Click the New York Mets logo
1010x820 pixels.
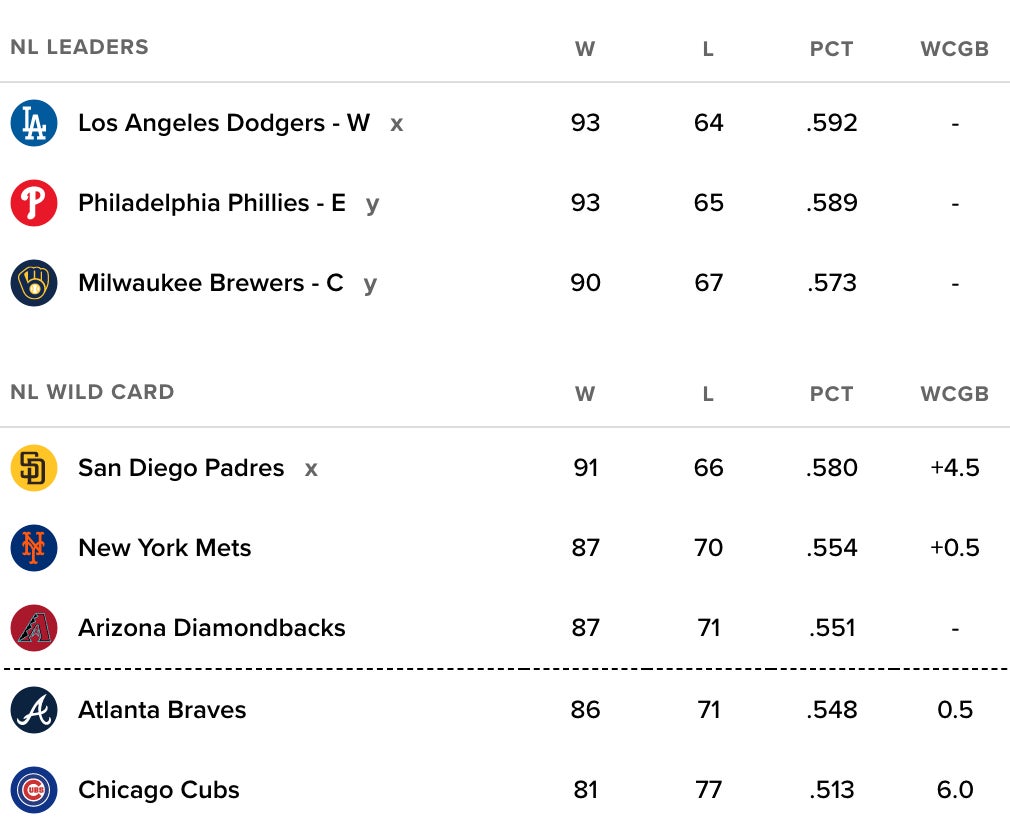34,548
